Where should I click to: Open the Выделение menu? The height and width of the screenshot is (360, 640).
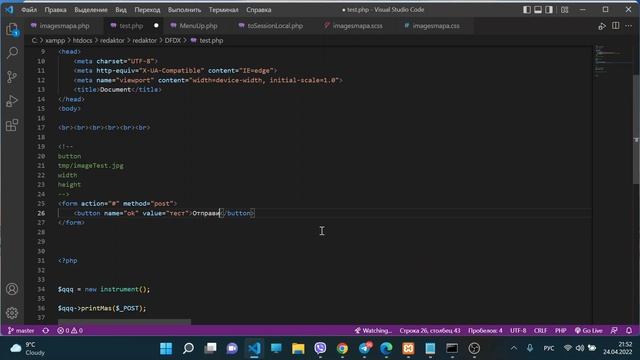[91, 9]
